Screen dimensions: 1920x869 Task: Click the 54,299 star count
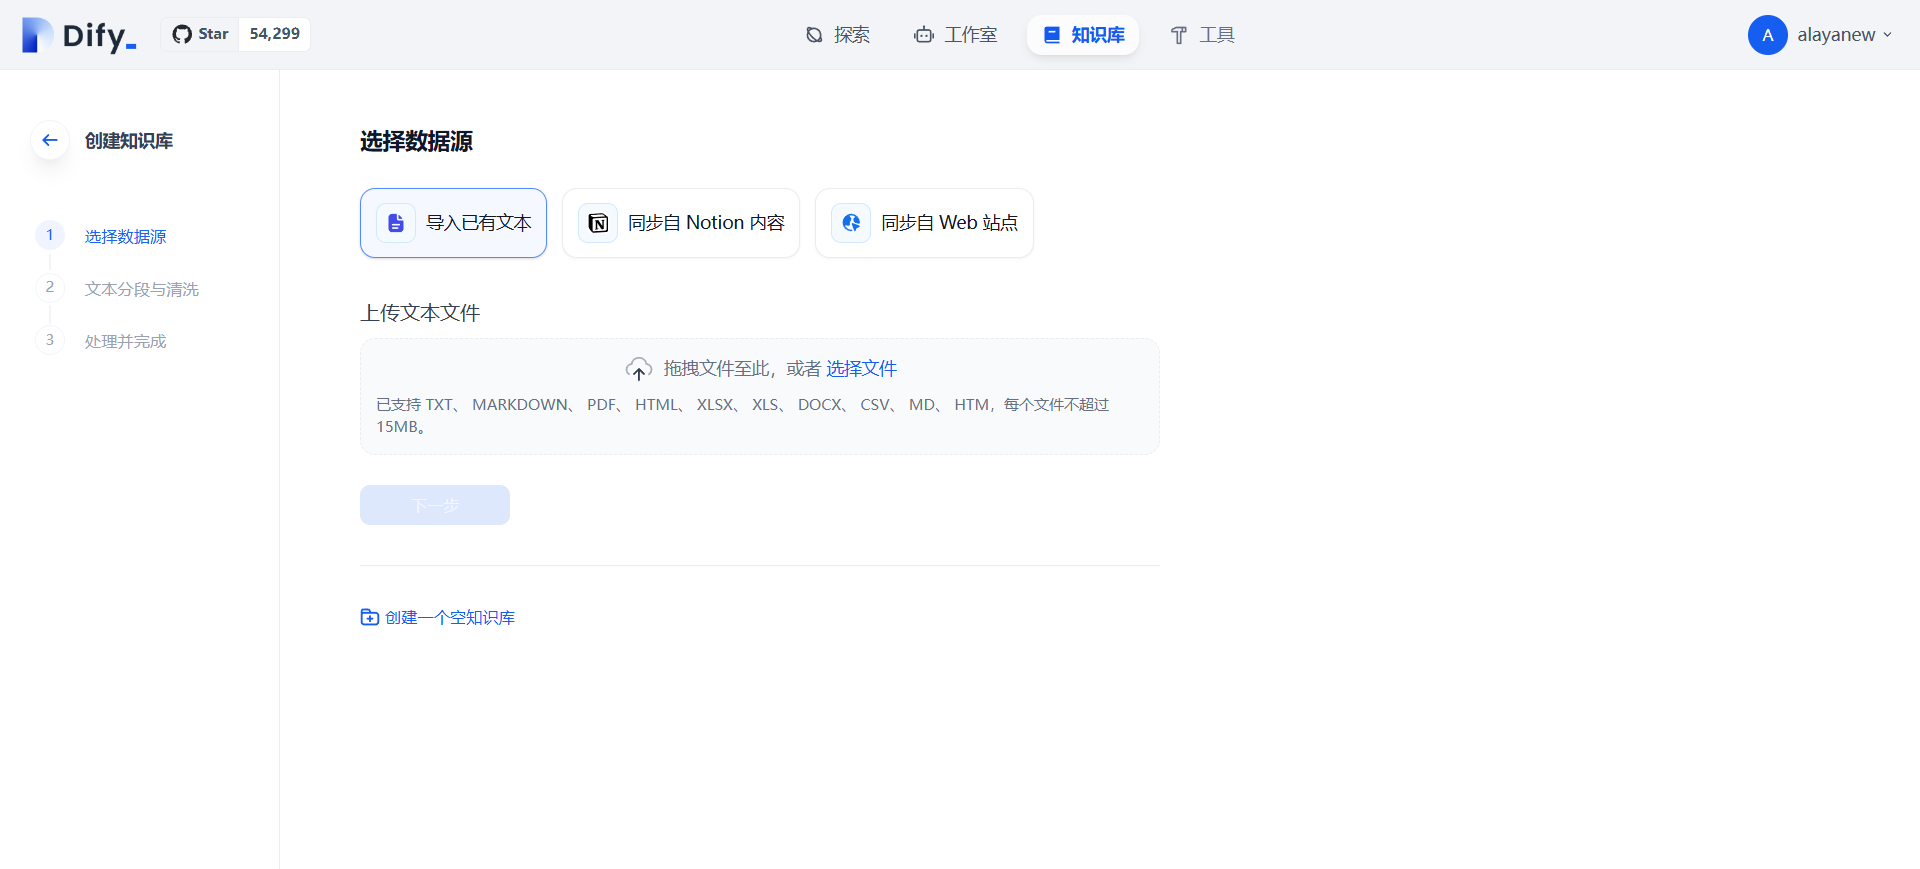(x=274, y=34)
